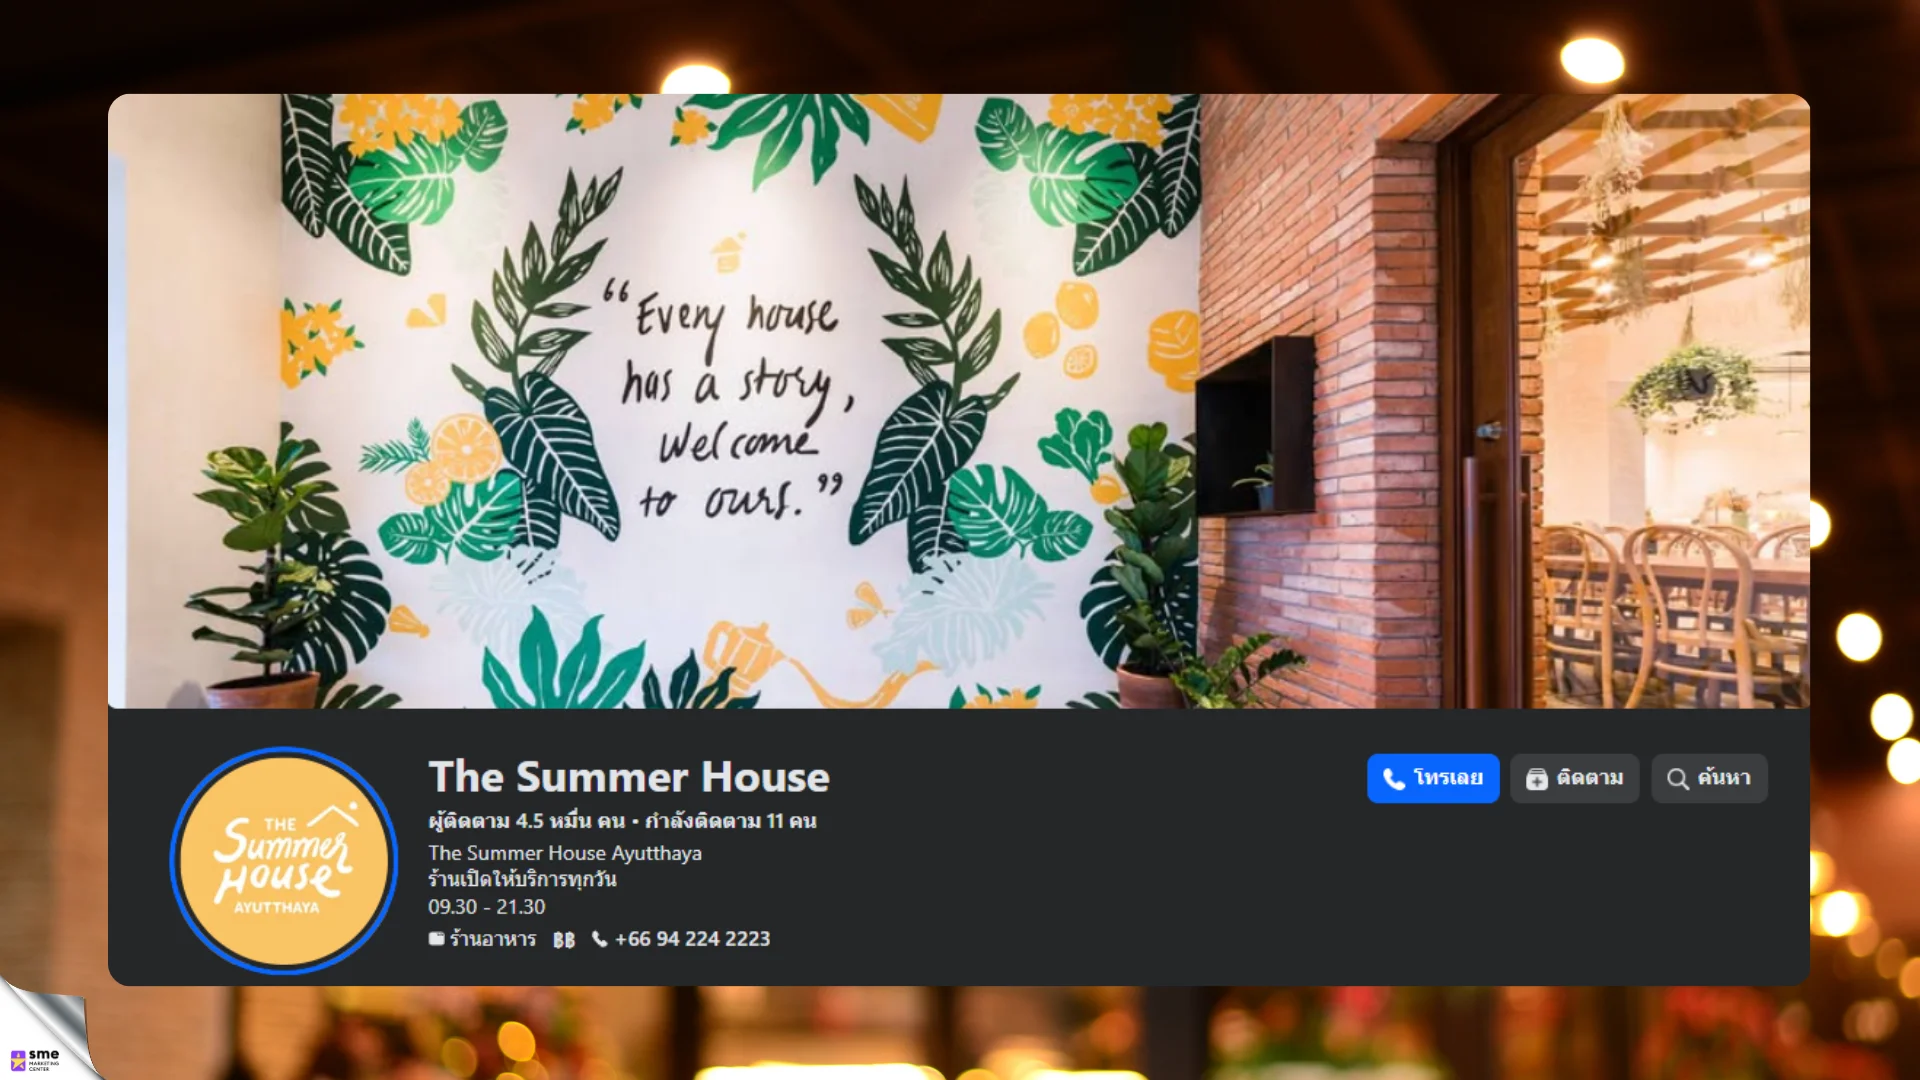The height and width of the screenshot is (1080, 1920).
Task: Click the ฿฿ price range indicator
Action: [564, 940]
